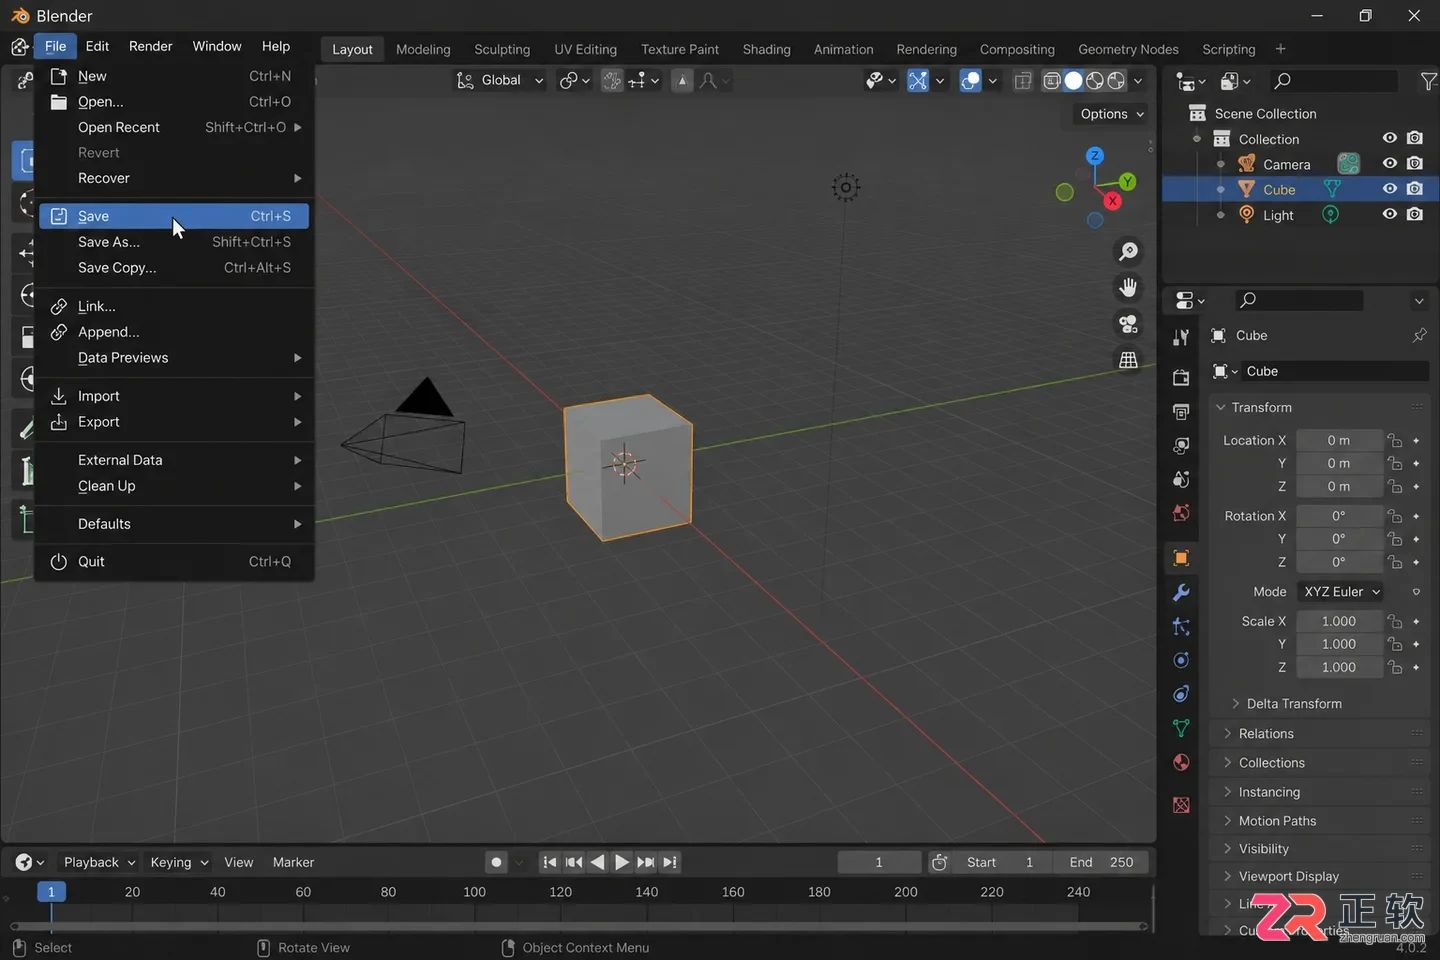Click the End frame 250 field

click(x=1101, y=862)
